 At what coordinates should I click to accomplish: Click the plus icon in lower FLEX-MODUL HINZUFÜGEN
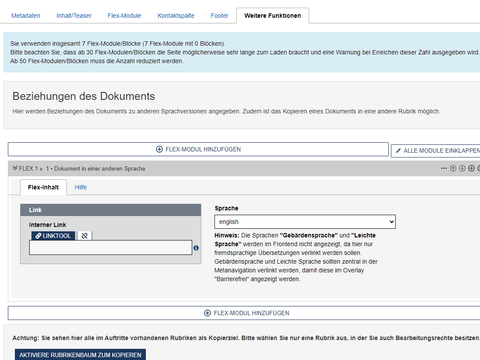point(207,313)
